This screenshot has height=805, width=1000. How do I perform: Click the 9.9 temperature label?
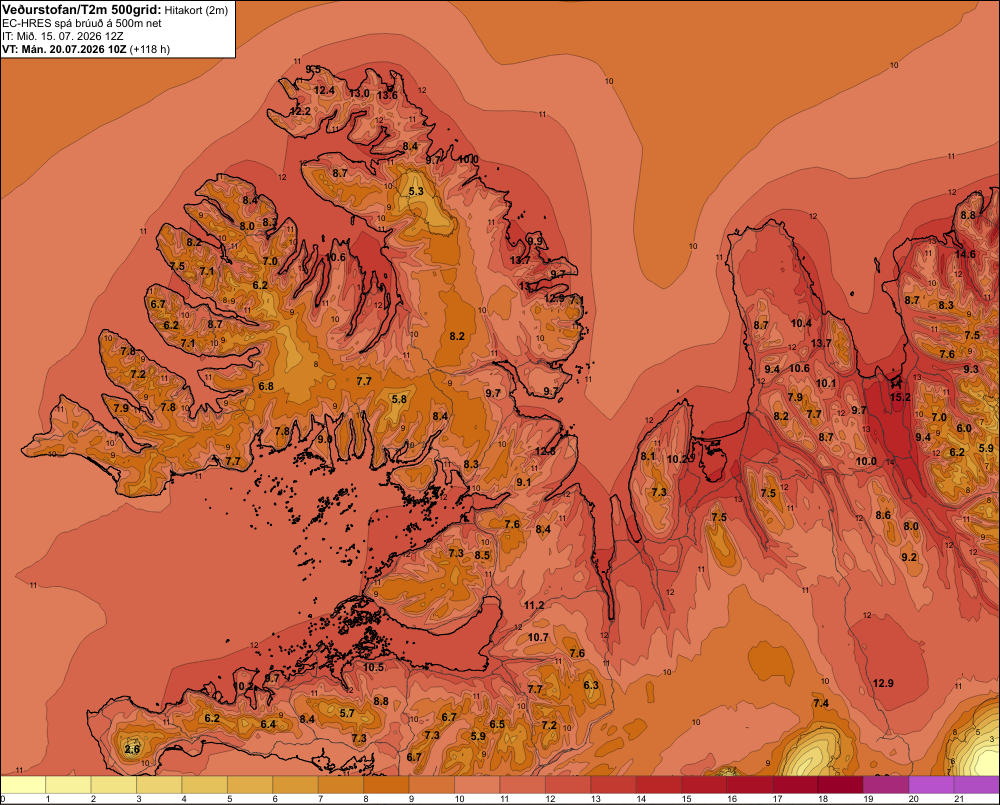point(536,240)
